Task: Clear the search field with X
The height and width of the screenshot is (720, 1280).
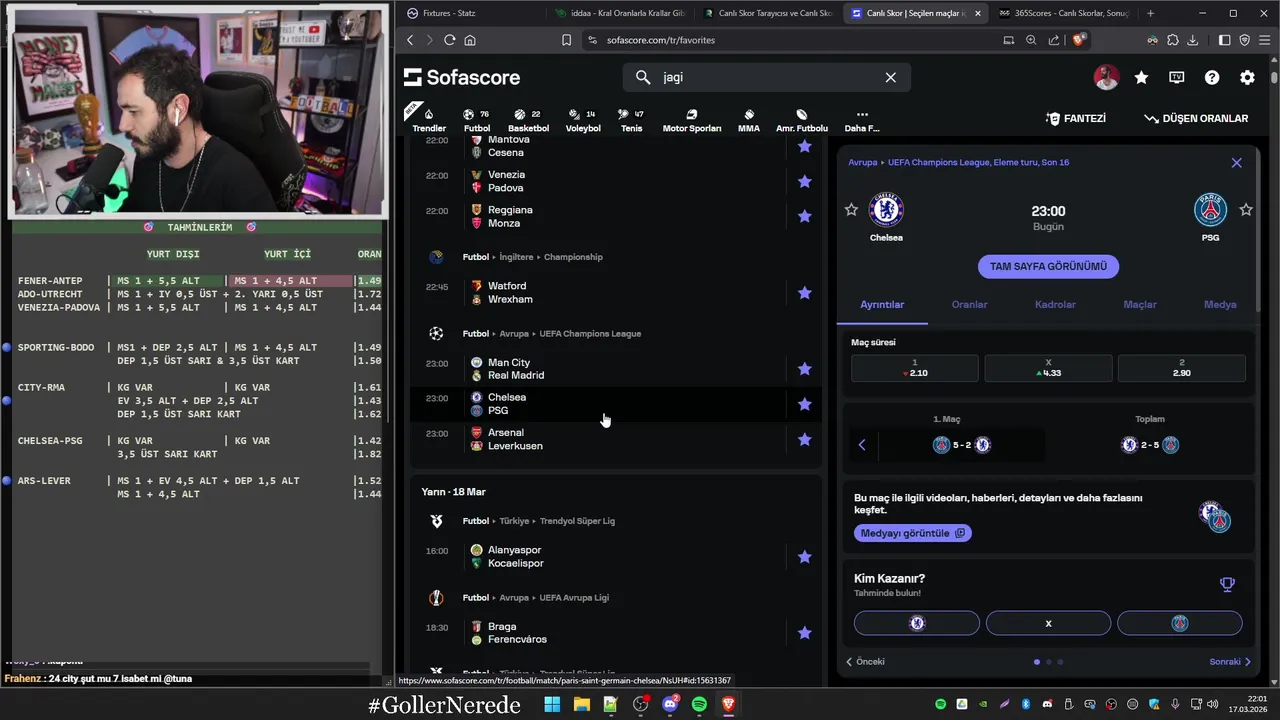Action: [x=890, y=77]
